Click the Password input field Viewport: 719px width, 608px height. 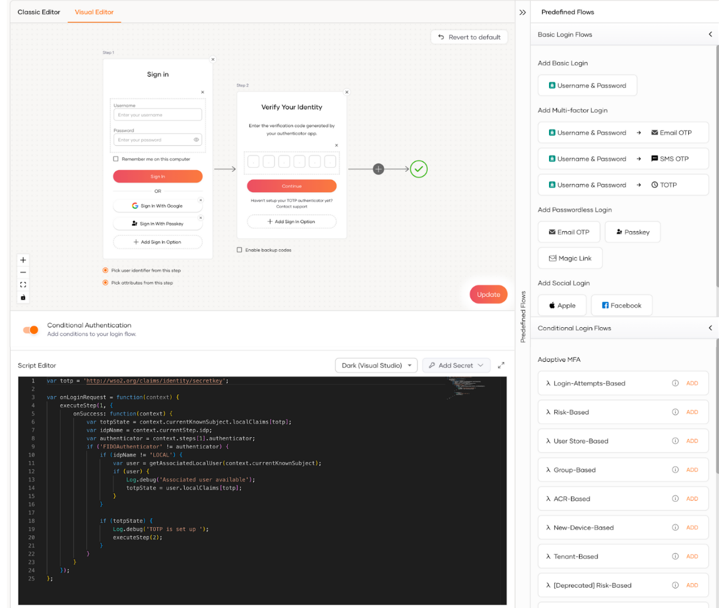click(x=158, y=140)
